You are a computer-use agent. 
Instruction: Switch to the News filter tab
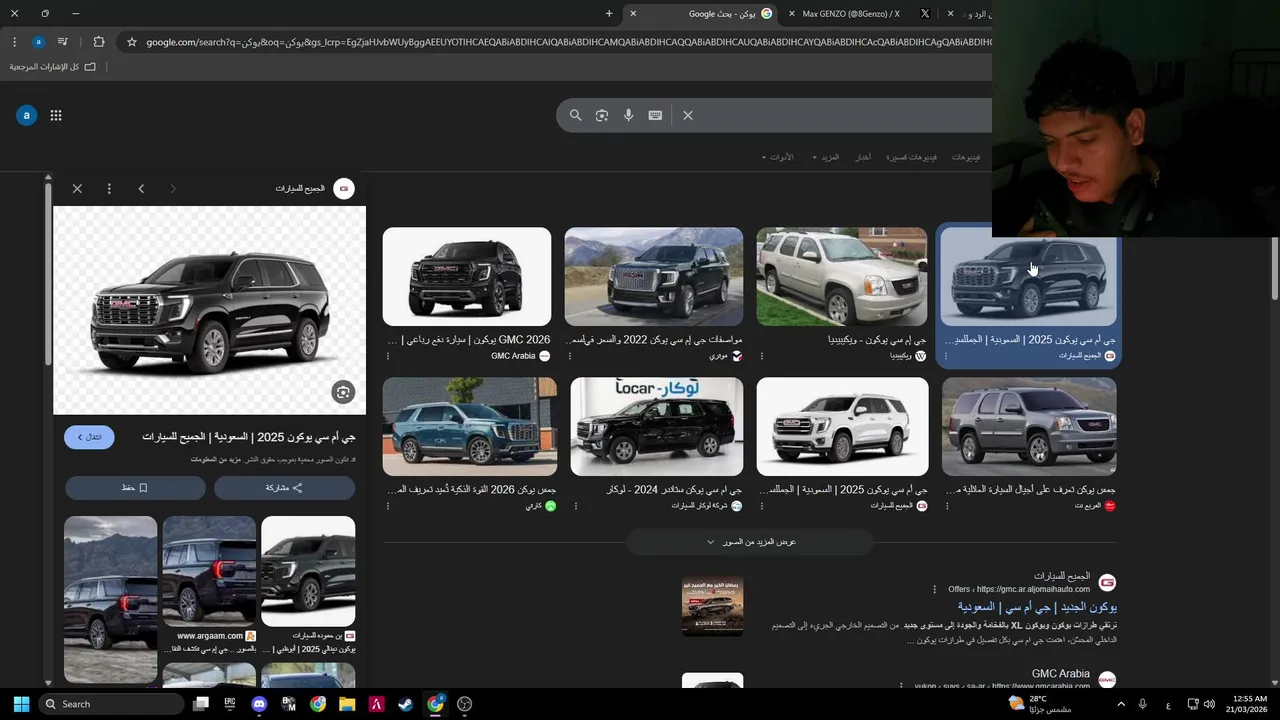tap(862, 157)
